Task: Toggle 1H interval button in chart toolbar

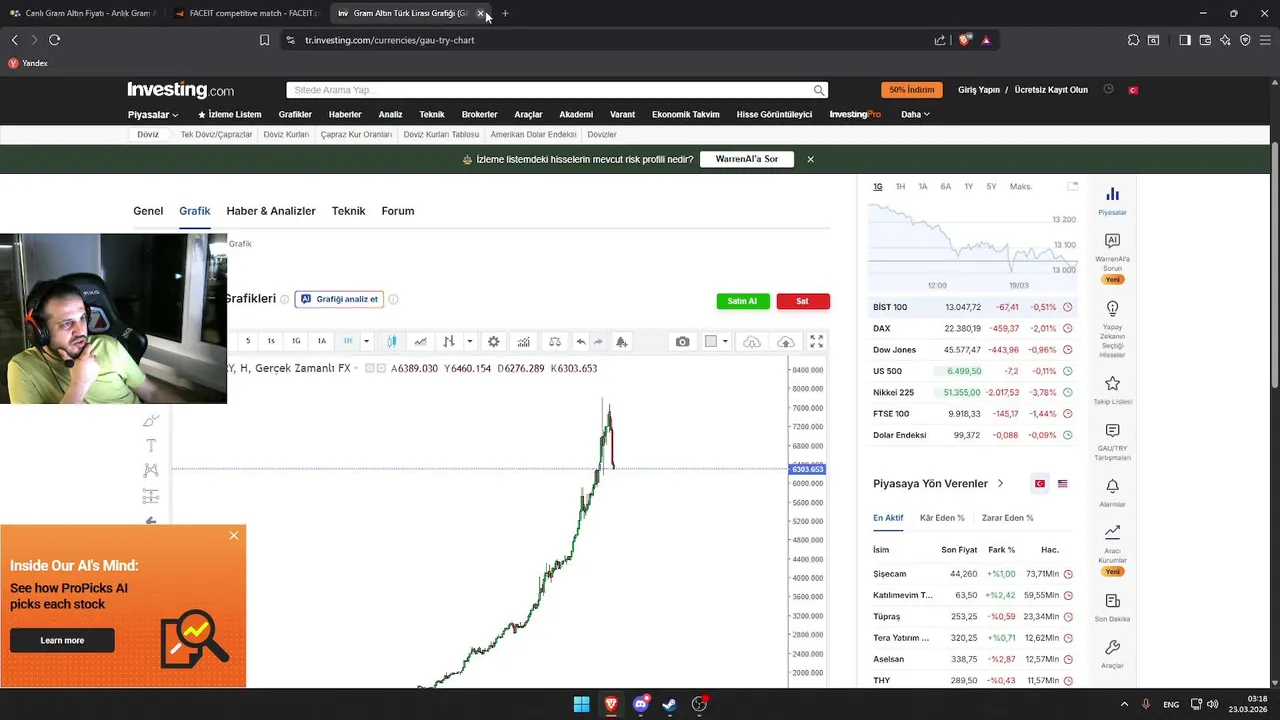Action: tap(348, 341)
